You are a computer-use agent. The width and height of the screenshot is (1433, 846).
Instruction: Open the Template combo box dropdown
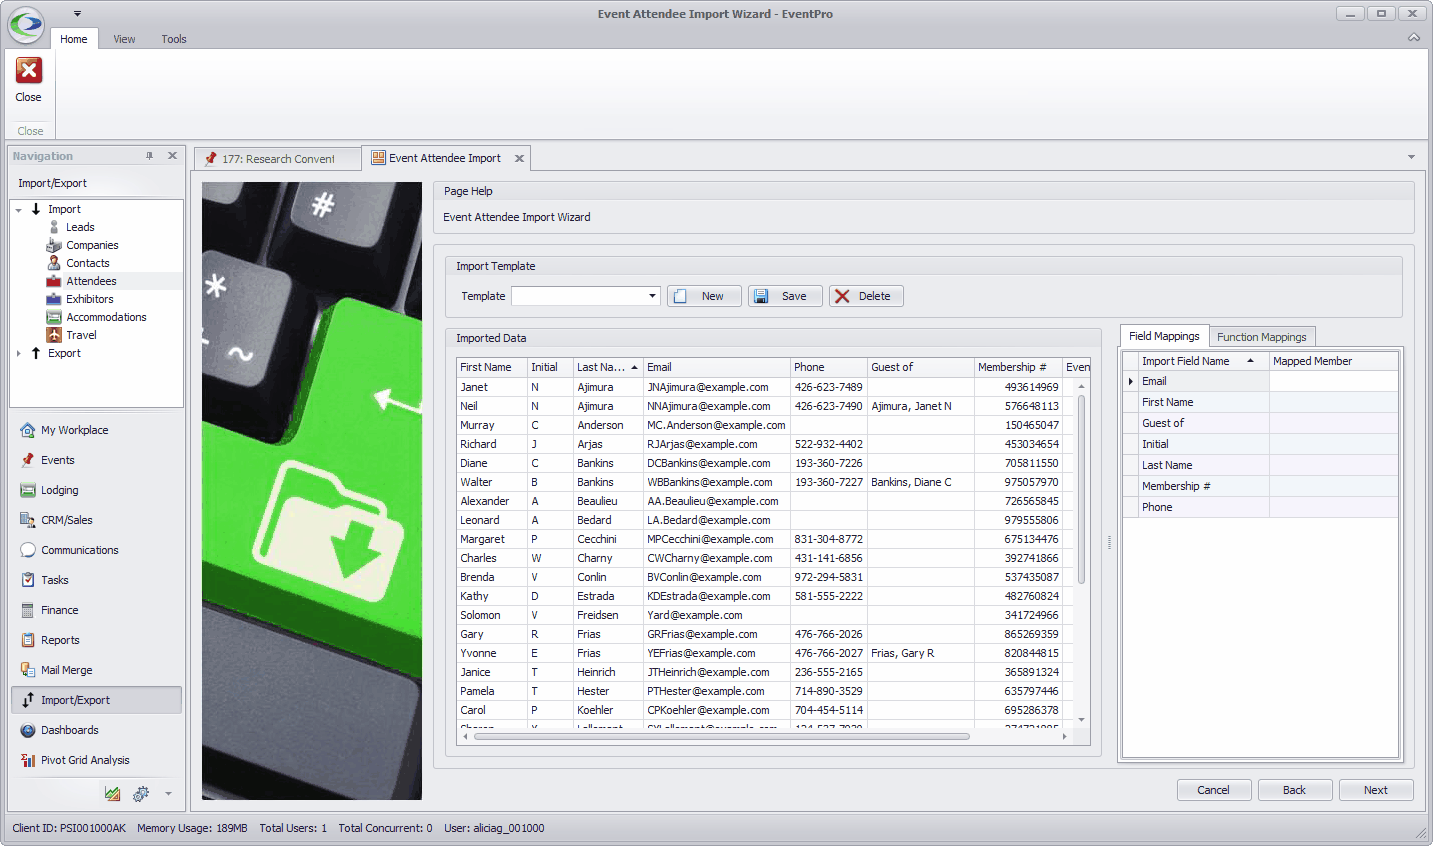[652, 296]
